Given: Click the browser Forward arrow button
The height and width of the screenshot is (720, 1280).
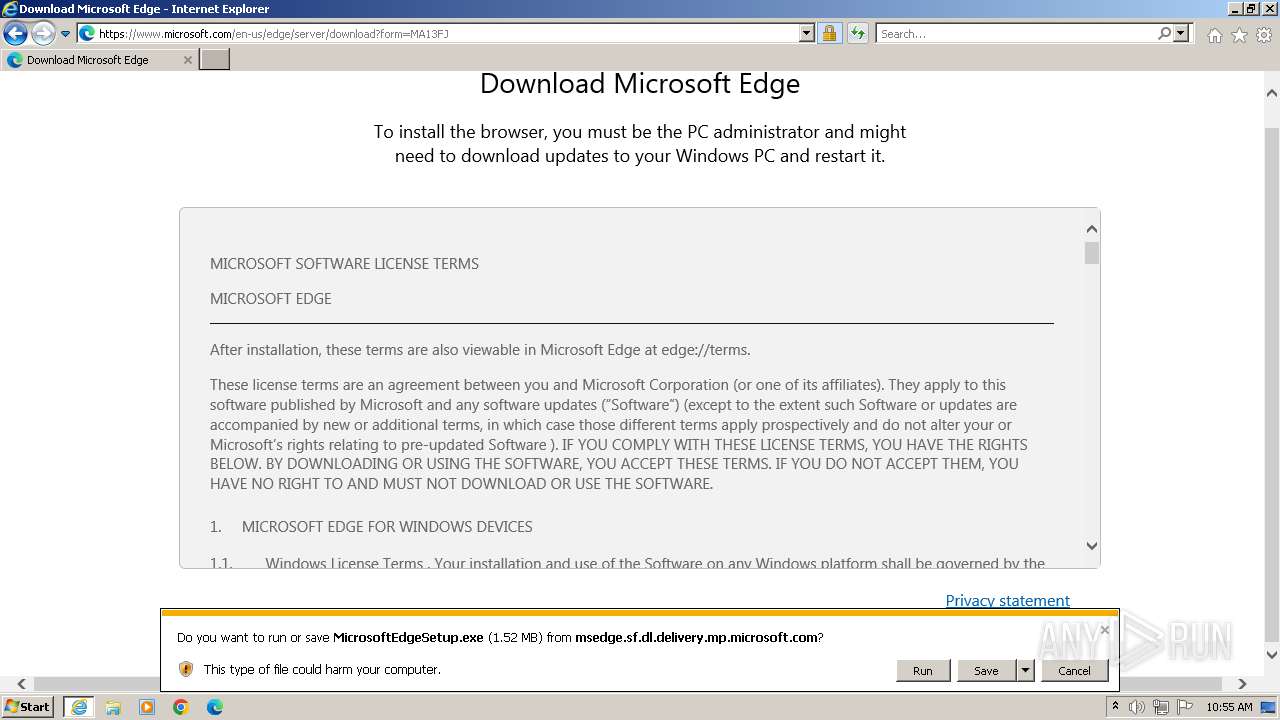Looking at the screenshot, I should (43, 34).
